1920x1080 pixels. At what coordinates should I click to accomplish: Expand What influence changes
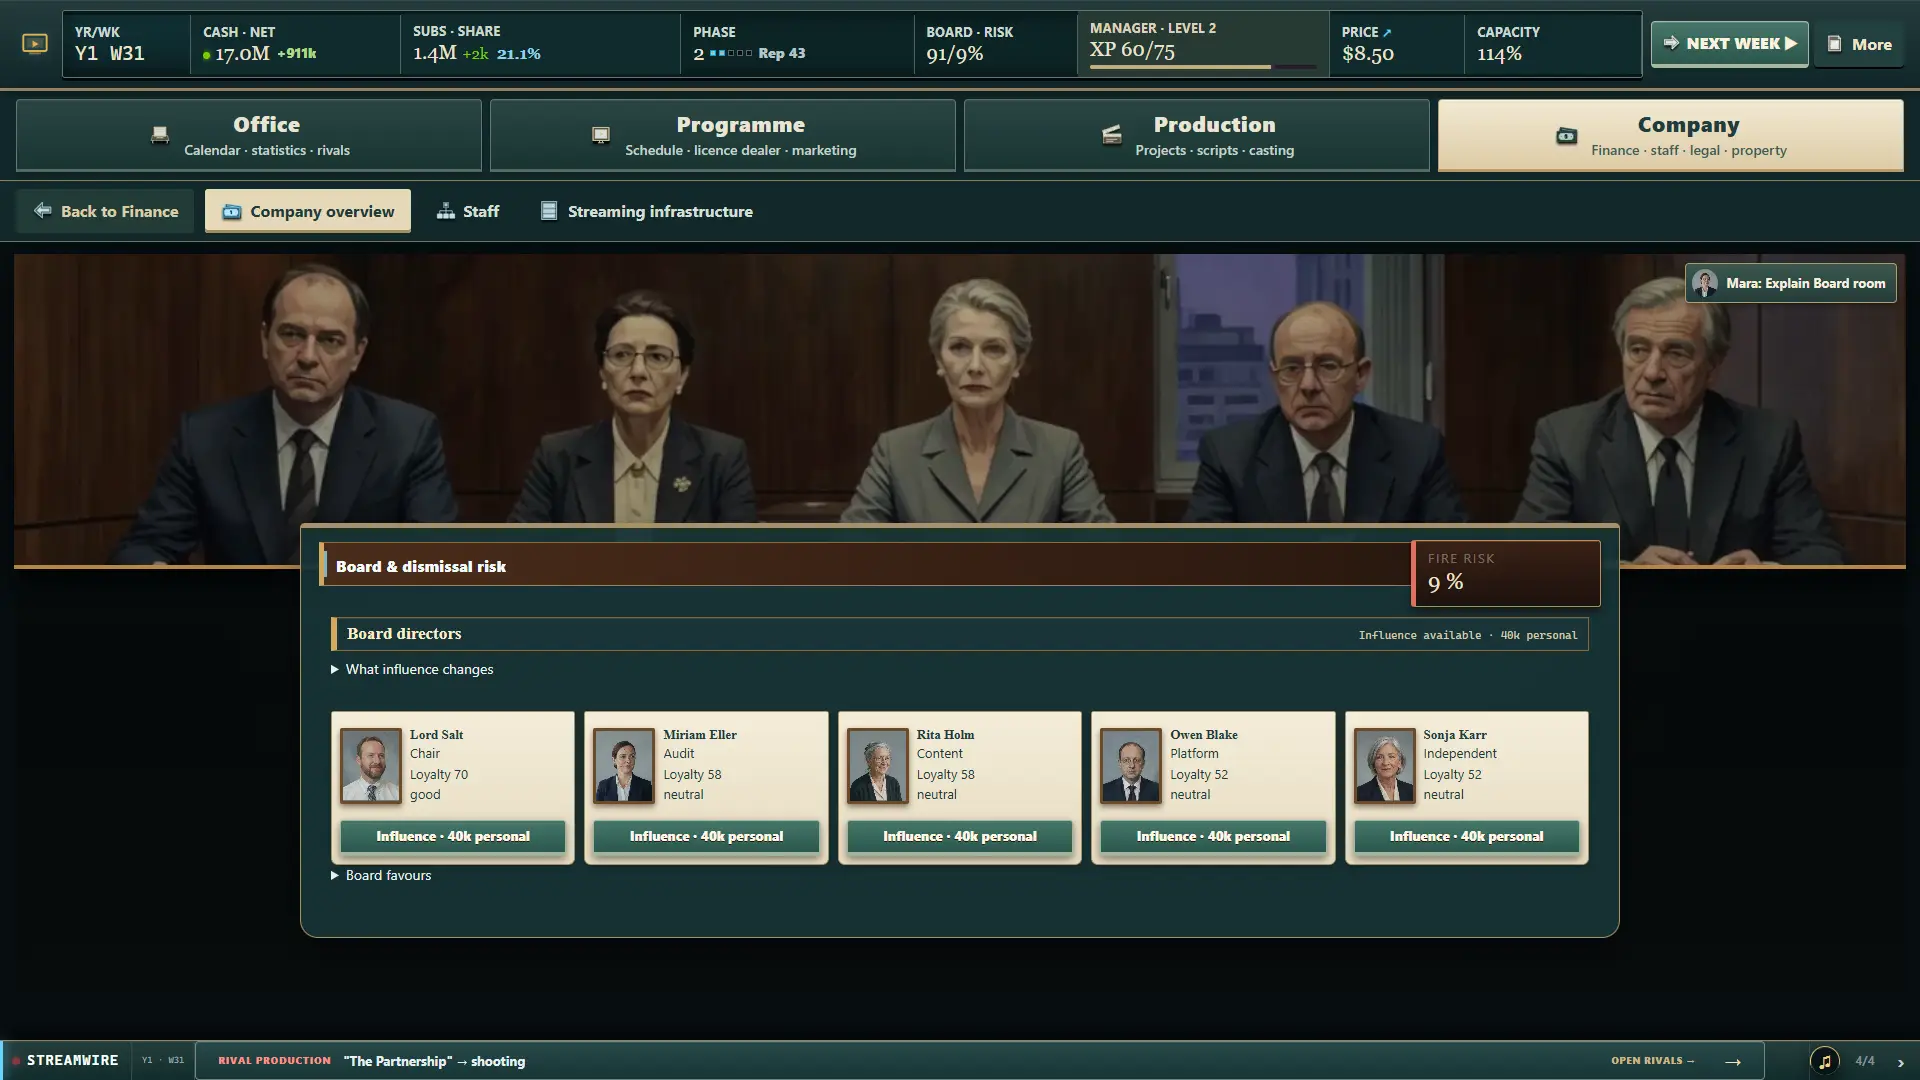412,669
